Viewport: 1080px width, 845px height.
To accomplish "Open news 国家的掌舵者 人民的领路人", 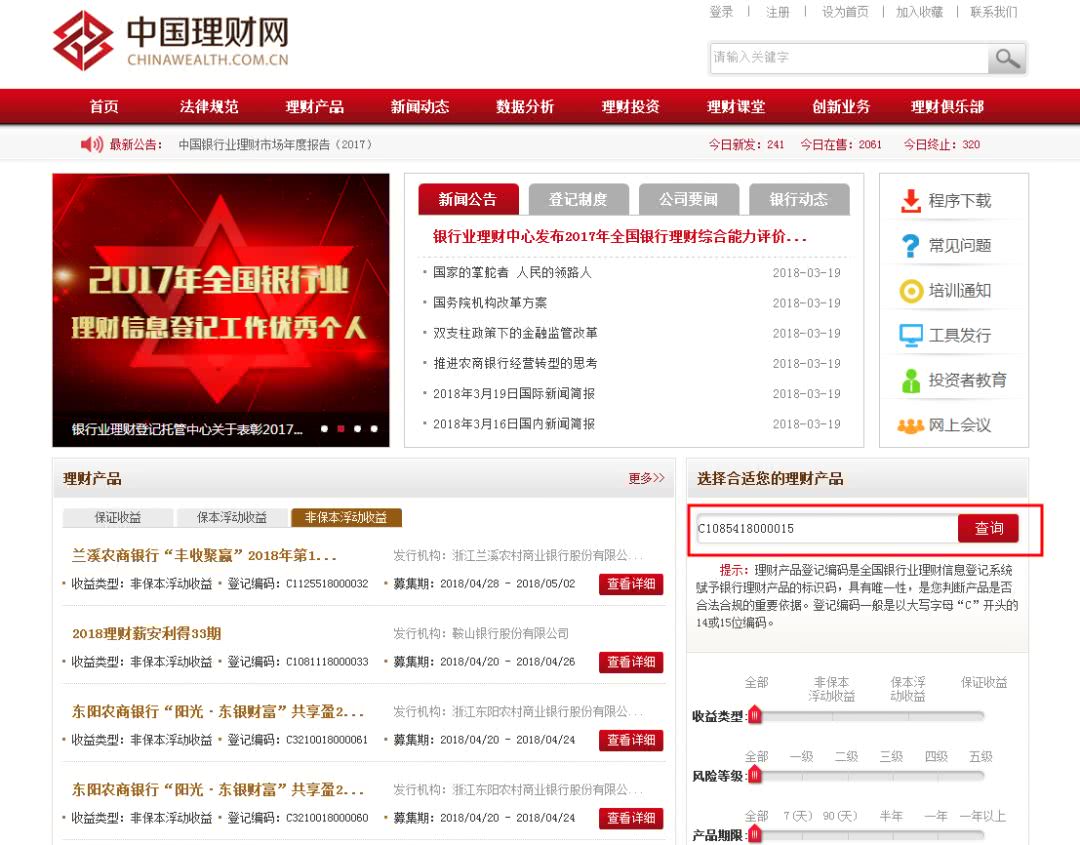I will [x=512, y=273].
